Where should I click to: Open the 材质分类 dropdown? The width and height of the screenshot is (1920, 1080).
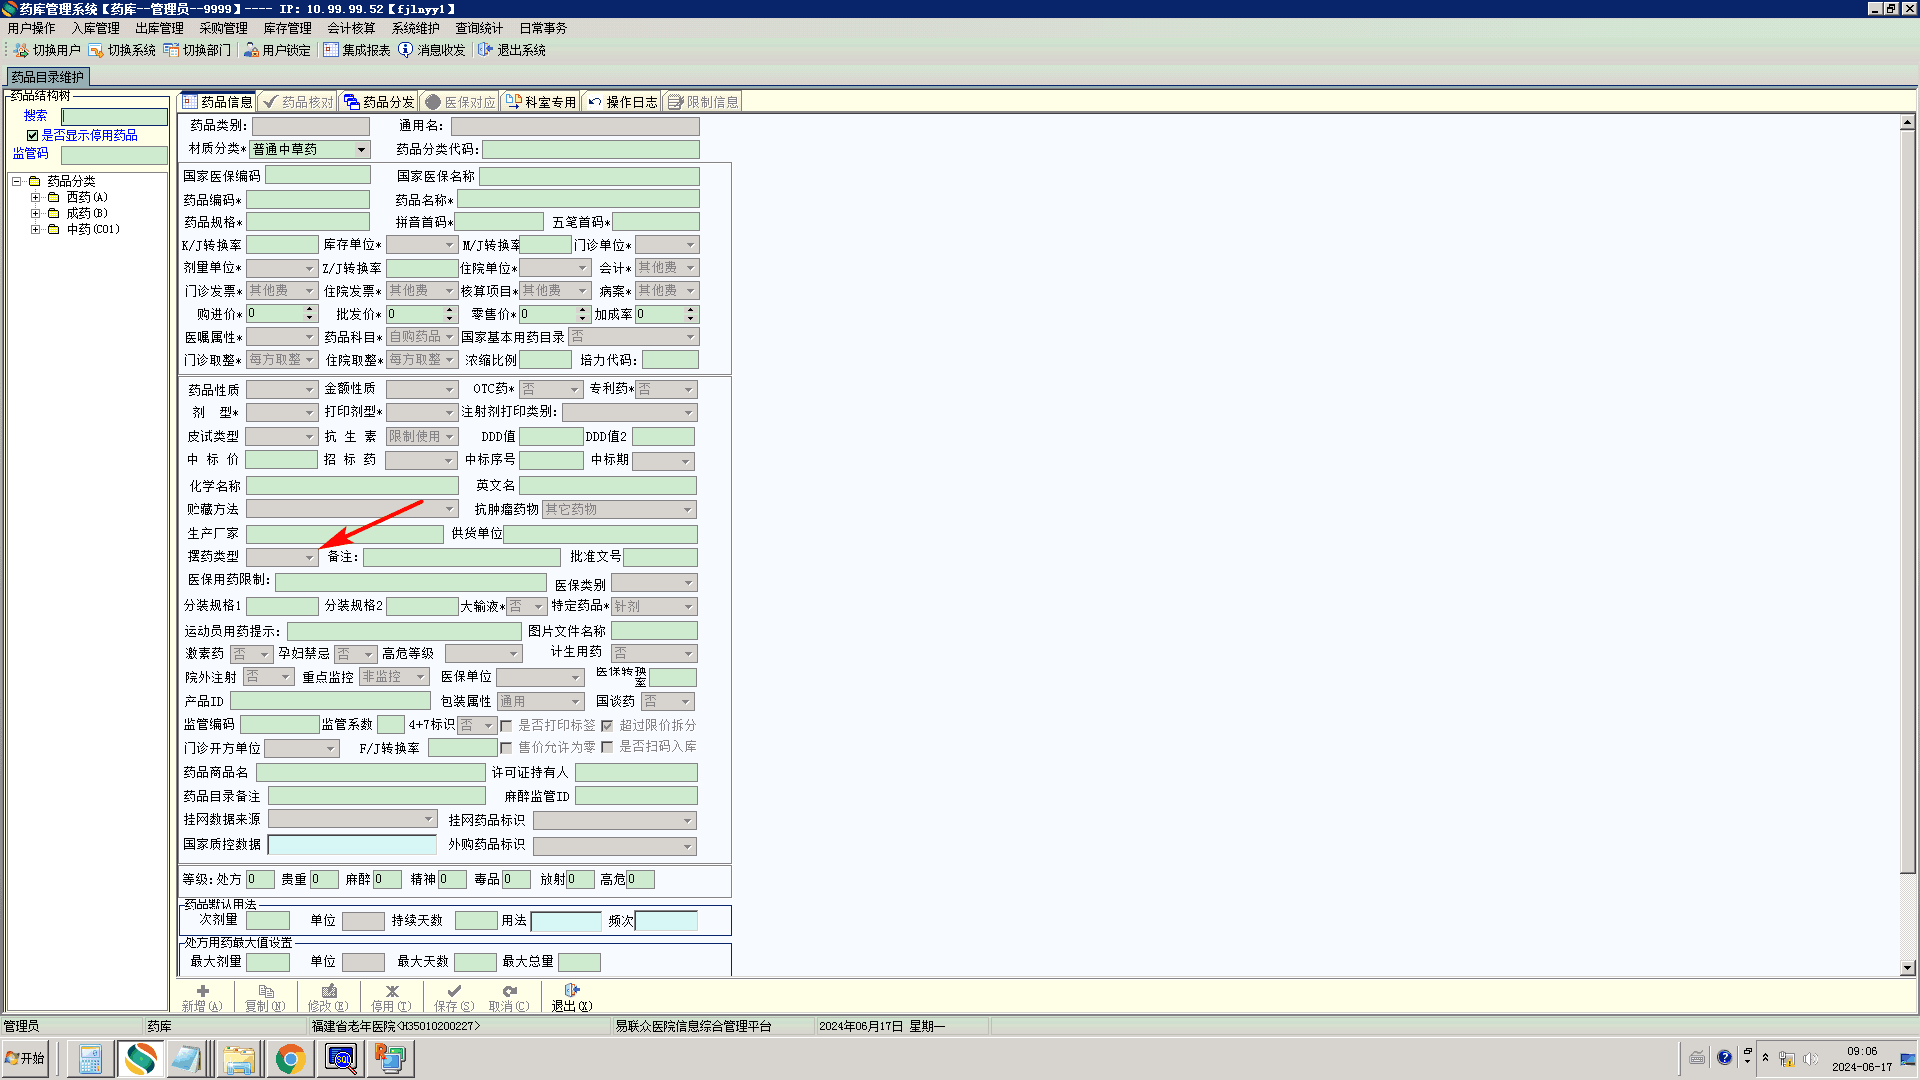pos(361,150)
